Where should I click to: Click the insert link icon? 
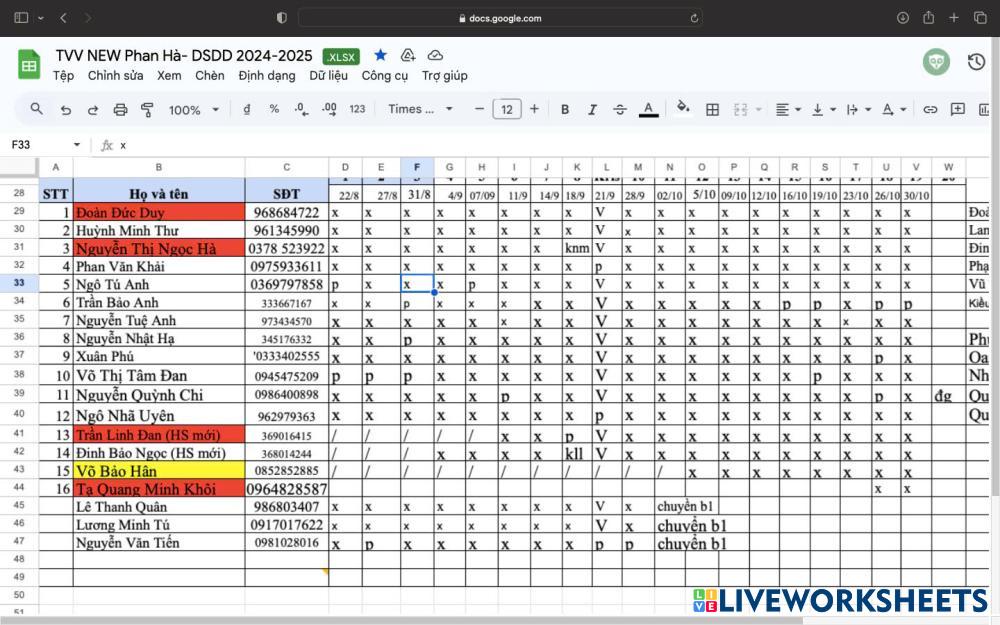pyautogui.click(x=930, y=109)
